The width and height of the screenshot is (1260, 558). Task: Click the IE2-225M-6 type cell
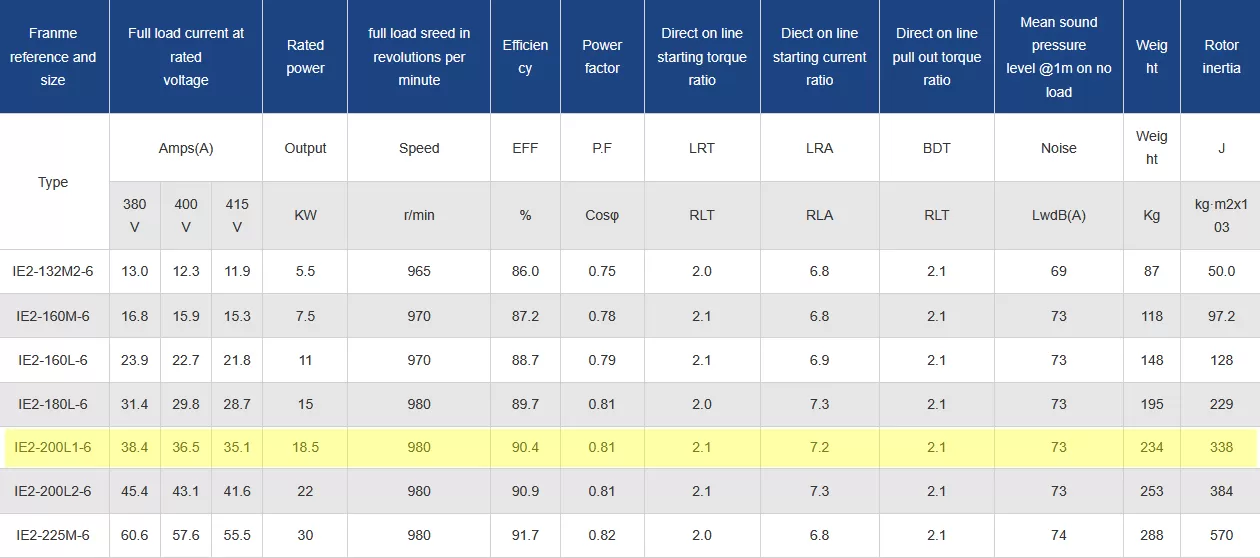(x=53, y=535)
